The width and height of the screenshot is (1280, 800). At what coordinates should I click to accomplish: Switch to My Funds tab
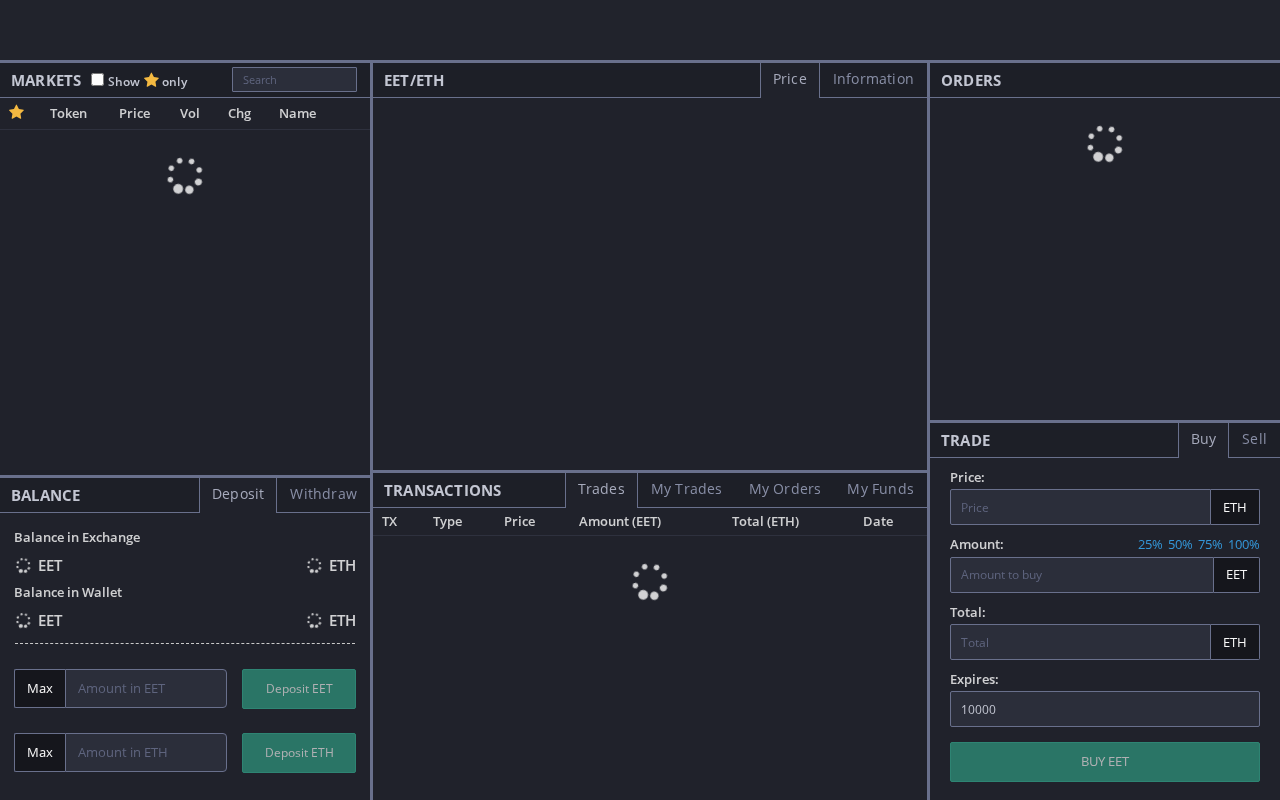(x=880, y=489)
